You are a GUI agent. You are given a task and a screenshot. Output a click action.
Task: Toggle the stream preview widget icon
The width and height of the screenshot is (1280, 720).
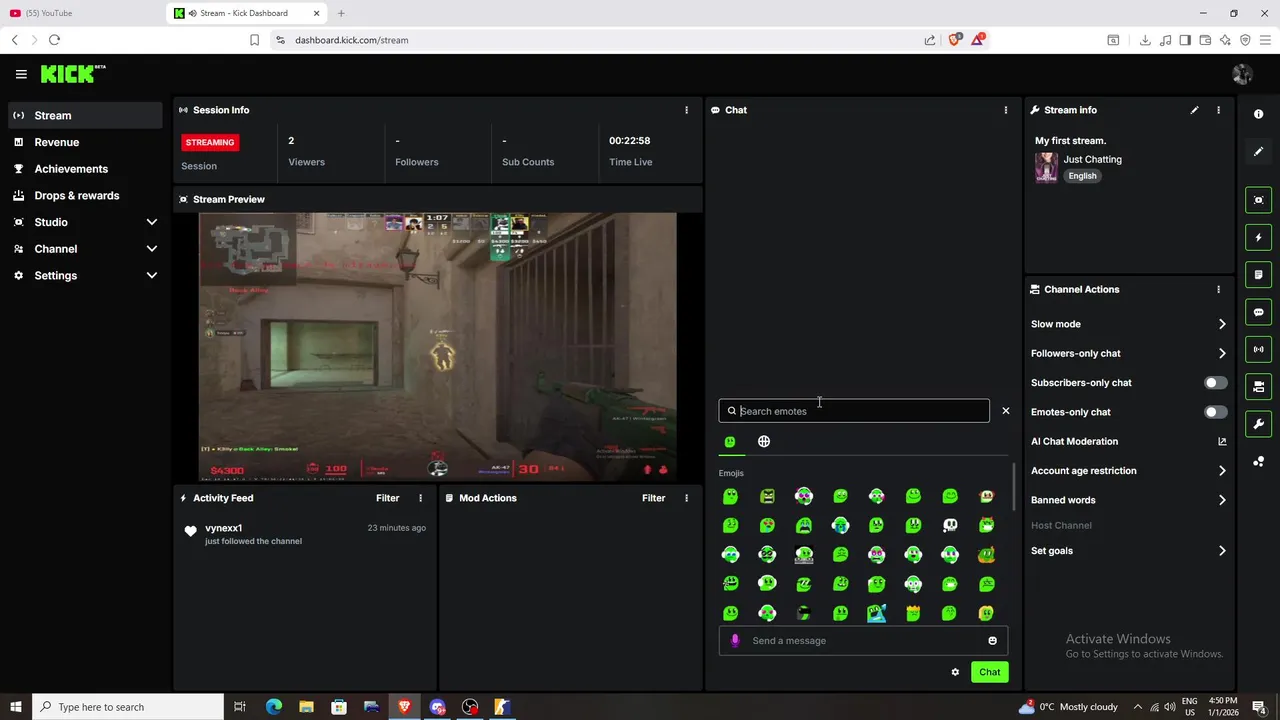coord(1258,200)
